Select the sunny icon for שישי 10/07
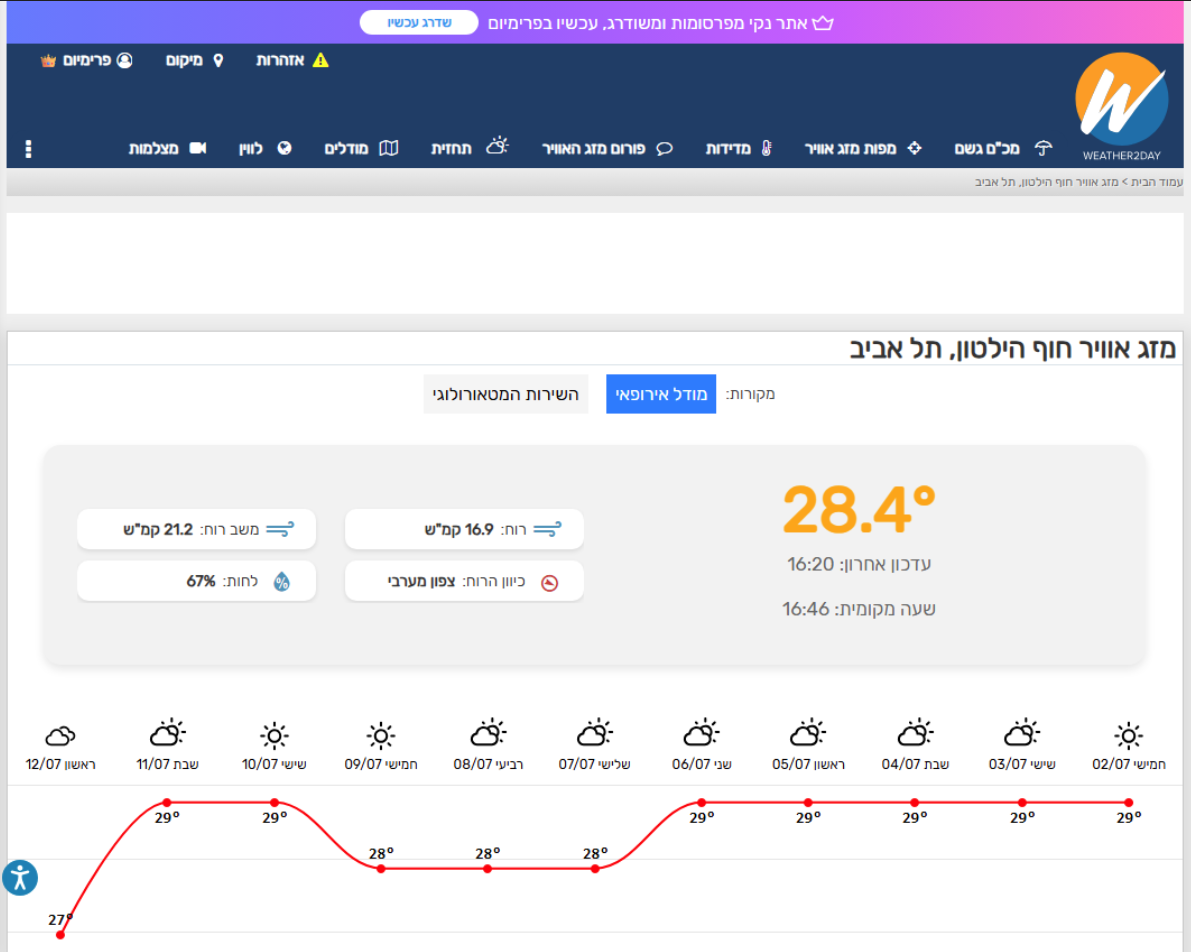Screen dimensions: 1191x952 pyautogui.click(x=274, y=735)
